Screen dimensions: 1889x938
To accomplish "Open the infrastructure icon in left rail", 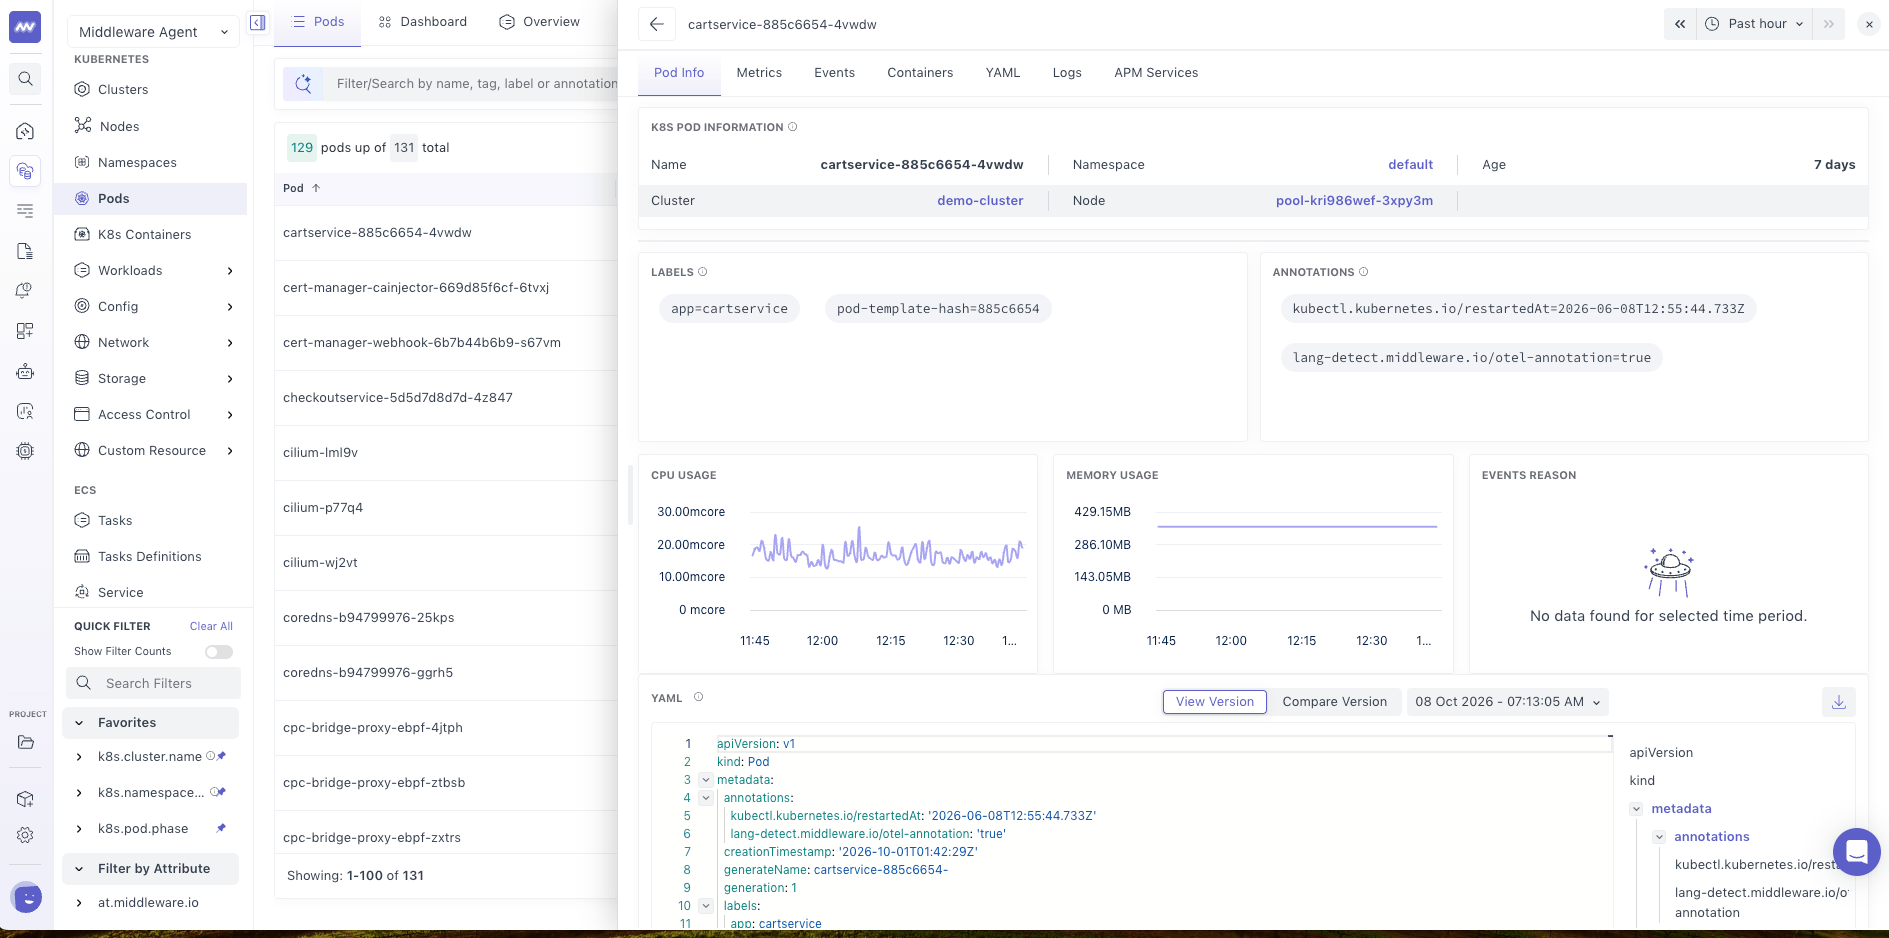I will 26,171.
